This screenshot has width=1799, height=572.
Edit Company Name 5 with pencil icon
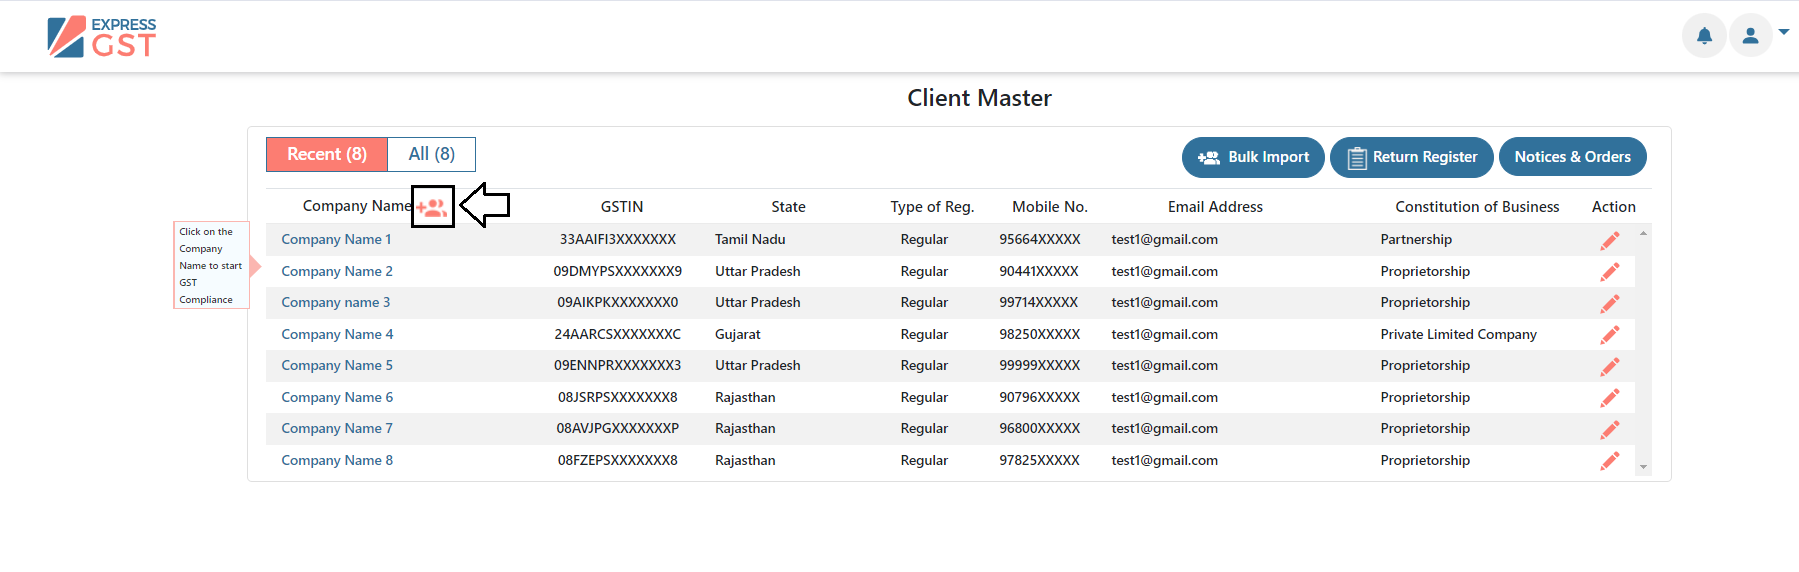pos(1610,366)
